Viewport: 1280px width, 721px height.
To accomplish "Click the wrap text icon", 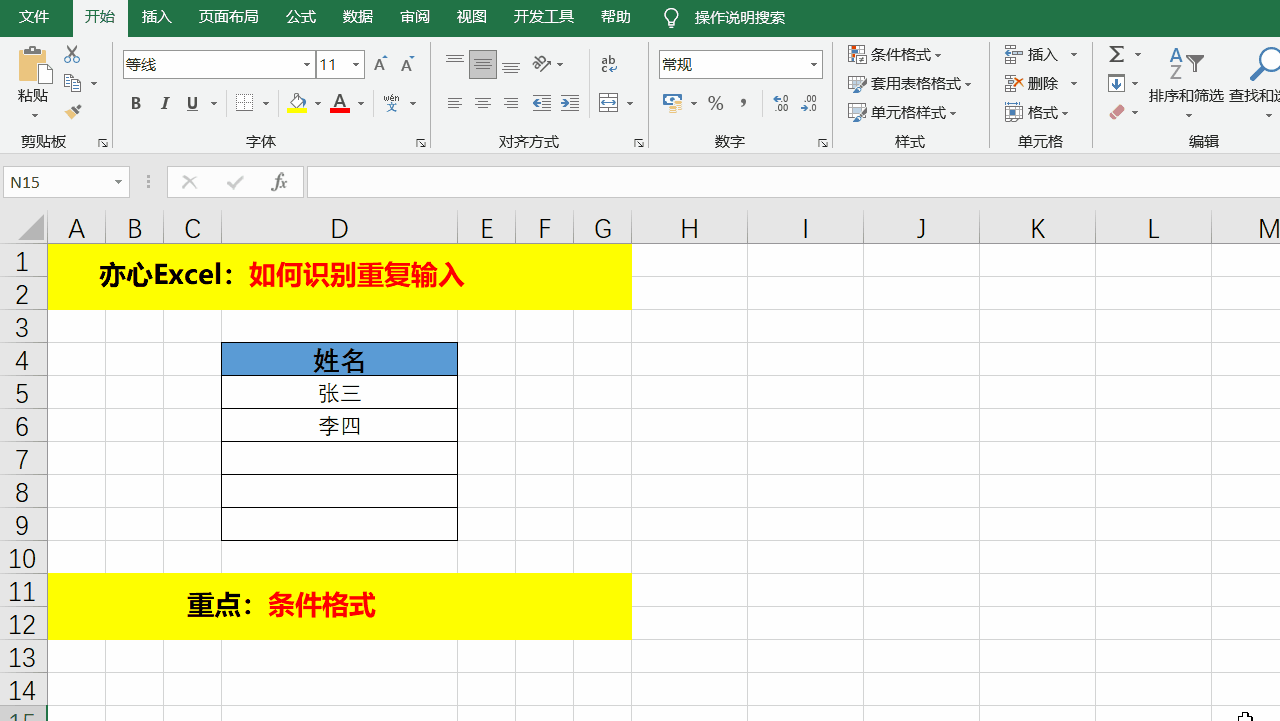I will pos(609,65).
